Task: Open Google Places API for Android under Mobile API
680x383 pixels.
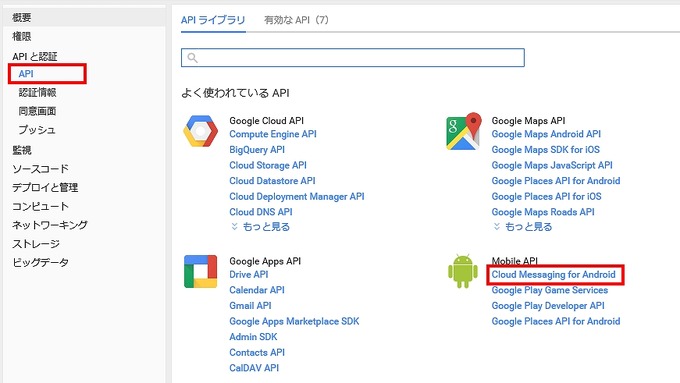Action: [x=556, y=321]
